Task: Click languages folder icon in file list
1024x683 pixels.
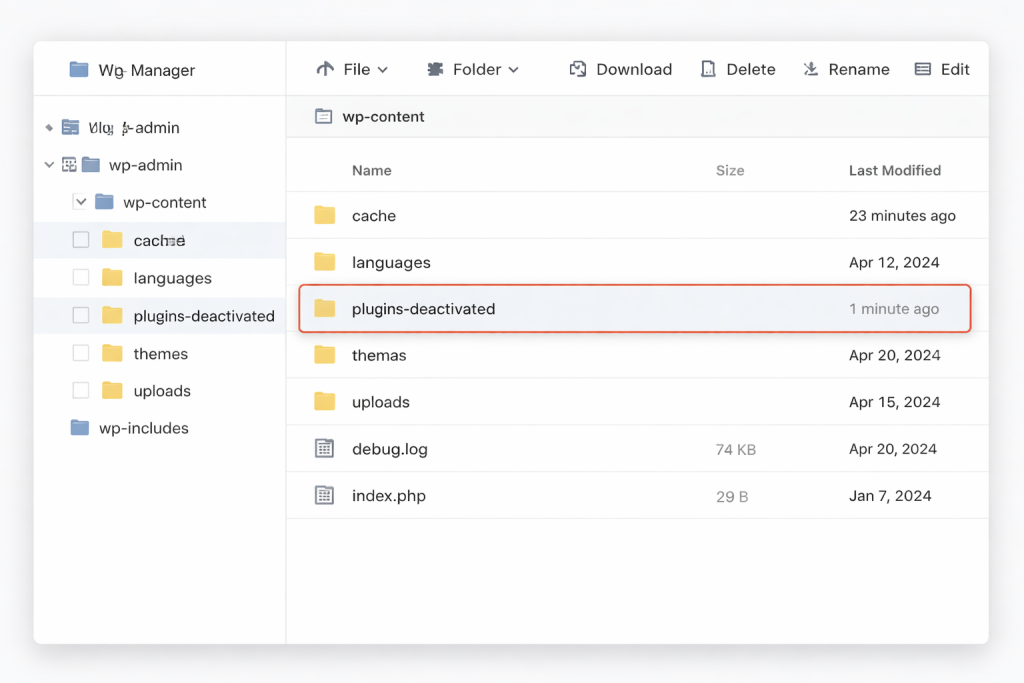Action: (325, 262)
